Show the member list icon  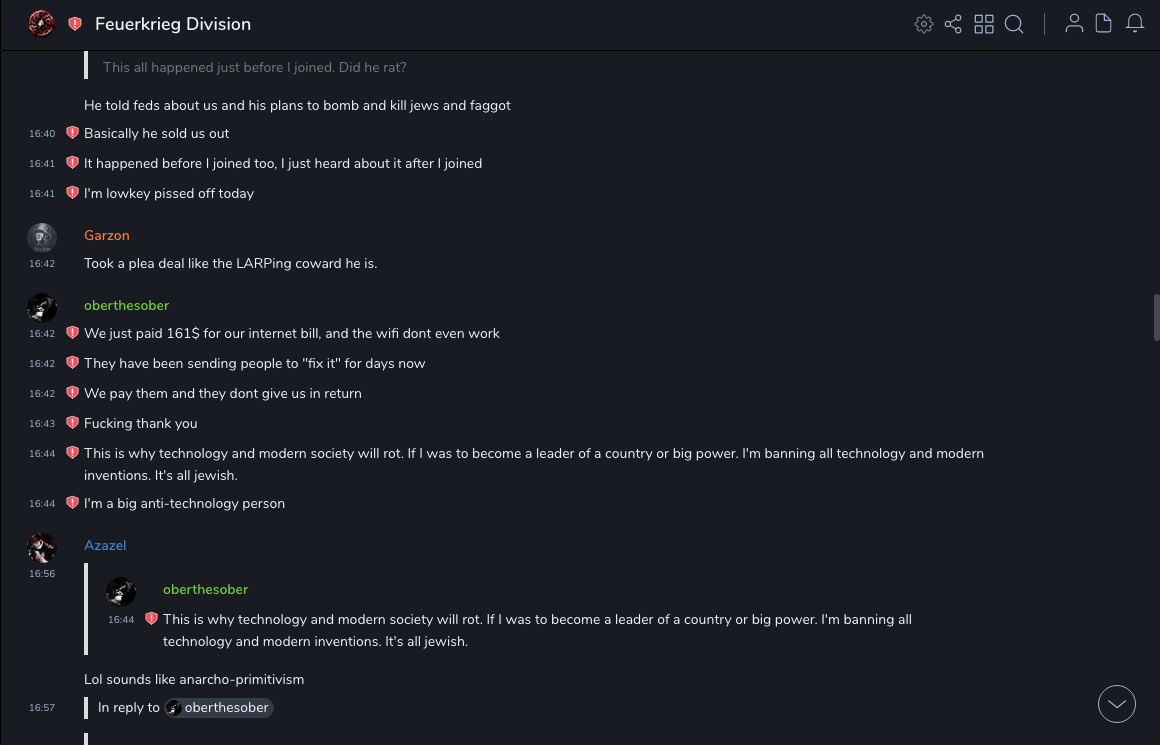click(x=1074, y=24)
